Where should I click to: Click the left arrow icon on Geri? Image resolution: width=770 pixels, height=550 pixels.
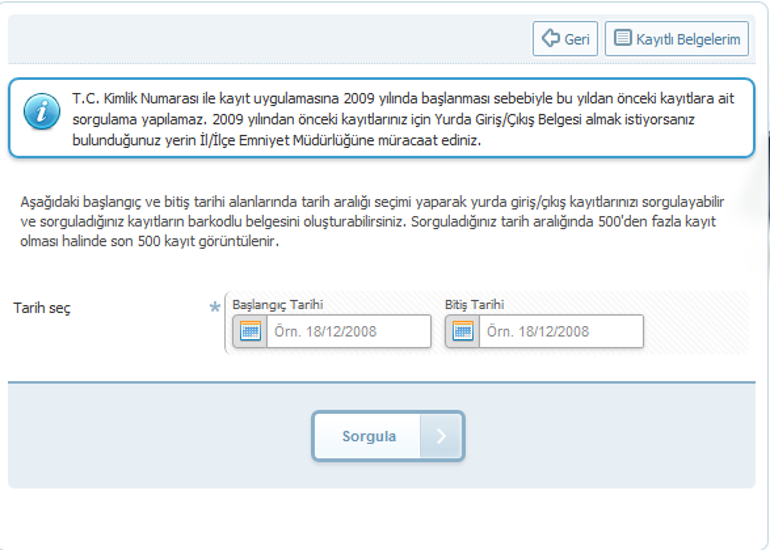point(550,39)
